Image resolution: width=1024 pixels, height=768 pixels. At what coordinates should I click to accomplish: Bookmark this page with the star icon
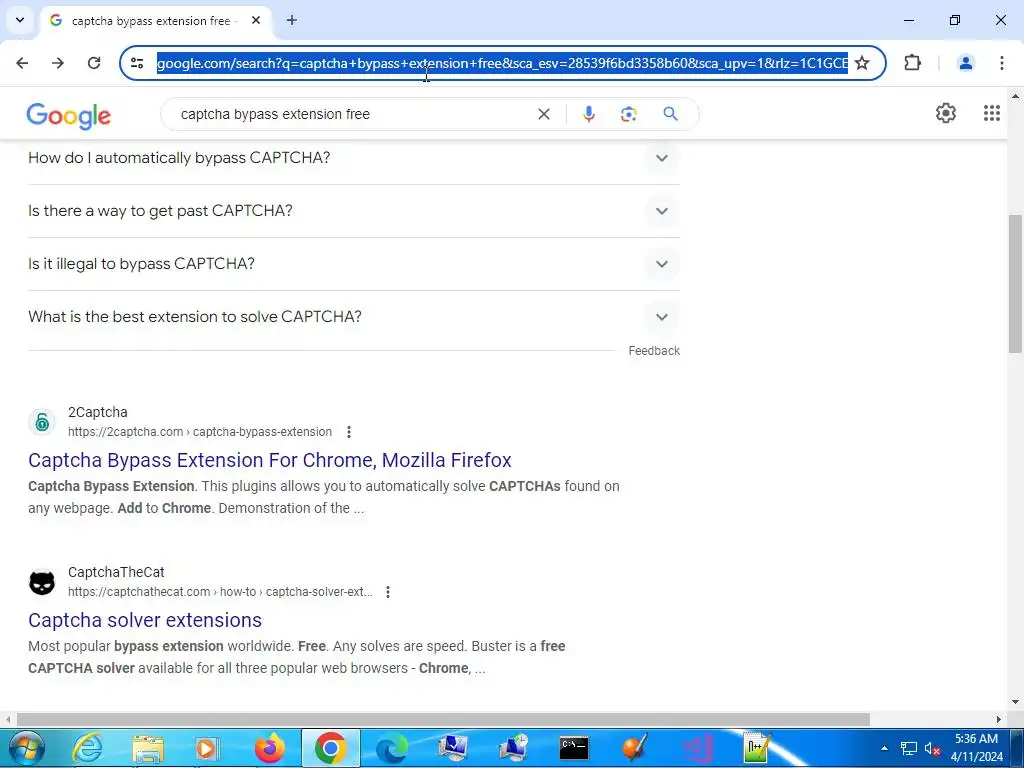click(x=862, y=63)
